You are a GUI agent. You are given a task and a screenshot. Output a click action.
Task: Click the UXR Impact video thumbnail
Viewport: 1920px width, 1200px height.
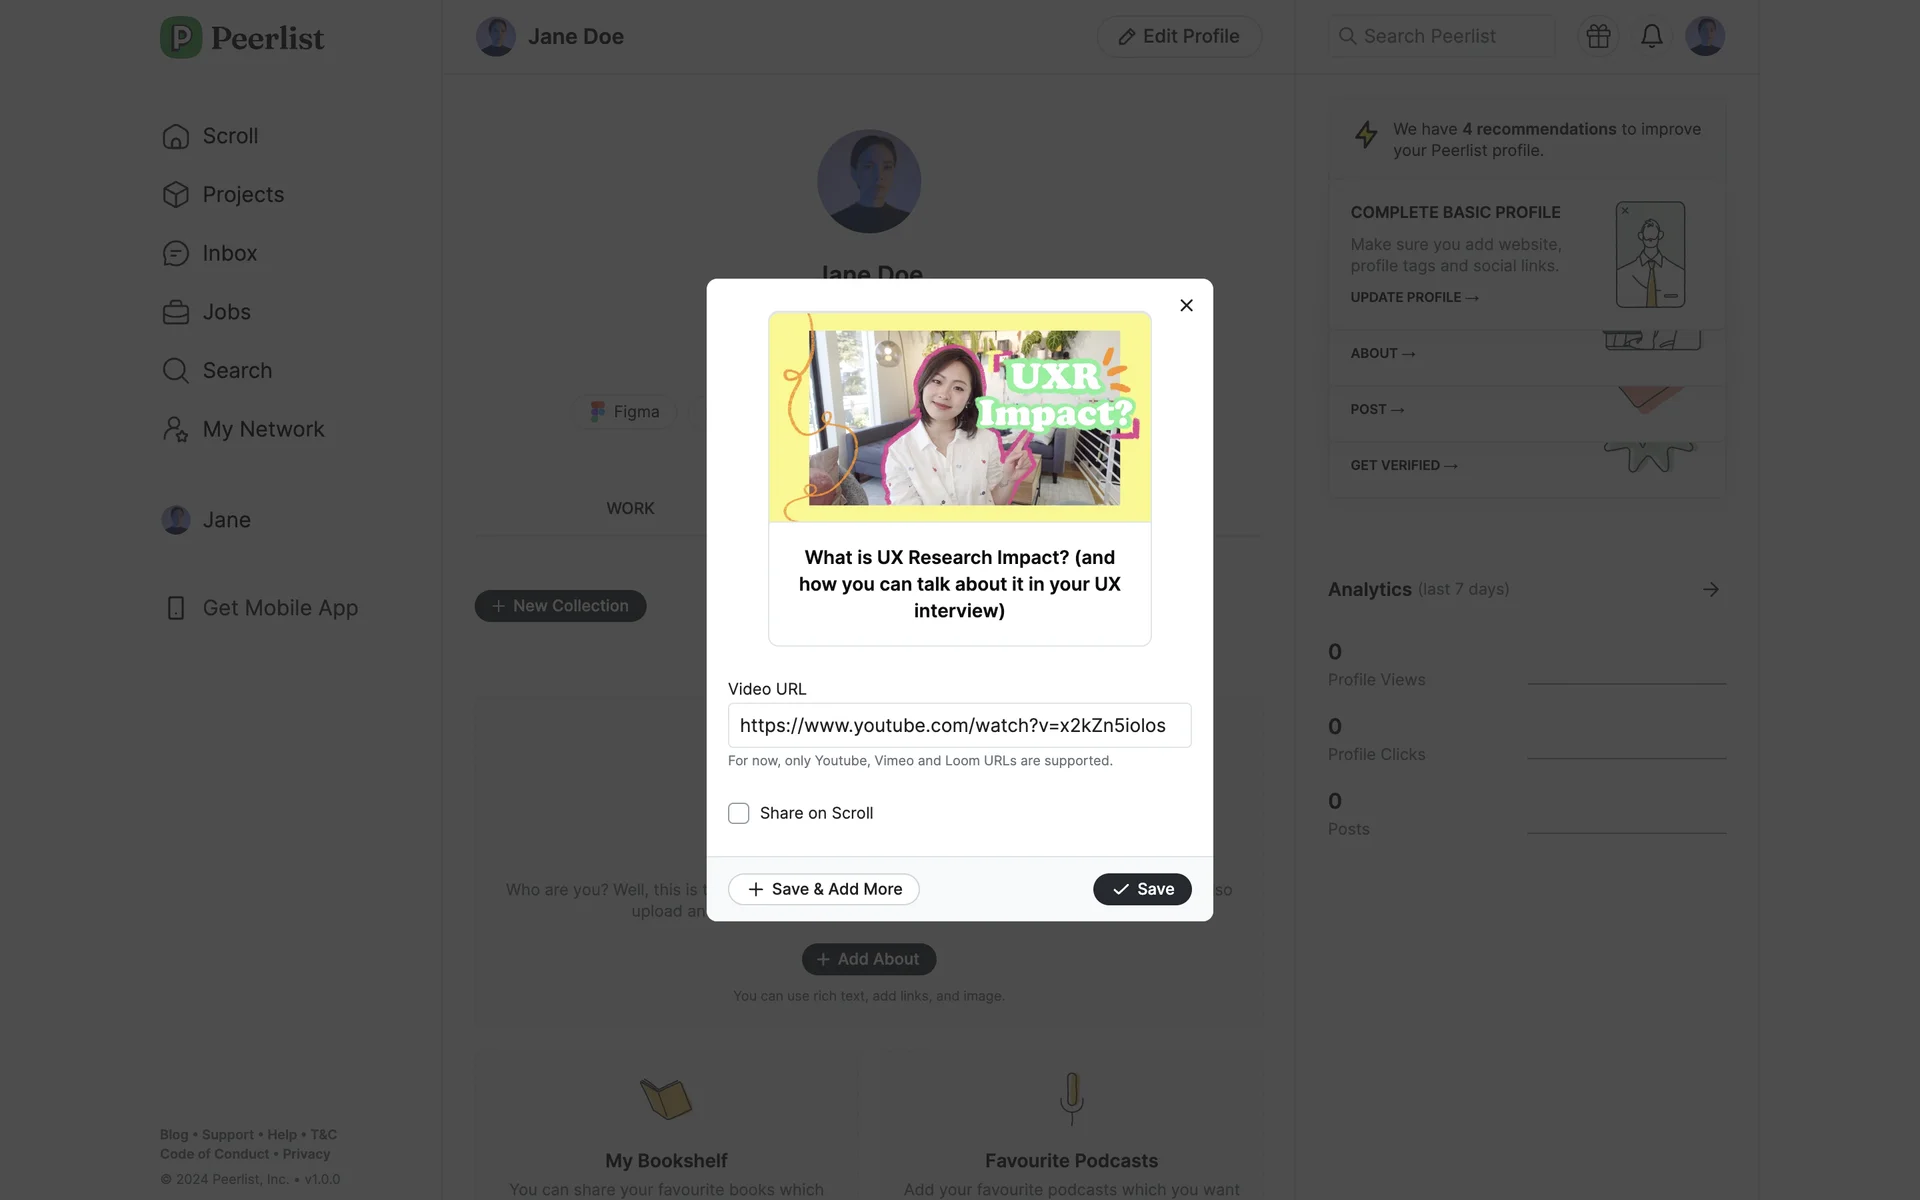pyautogui.click(x=960, y=417)
